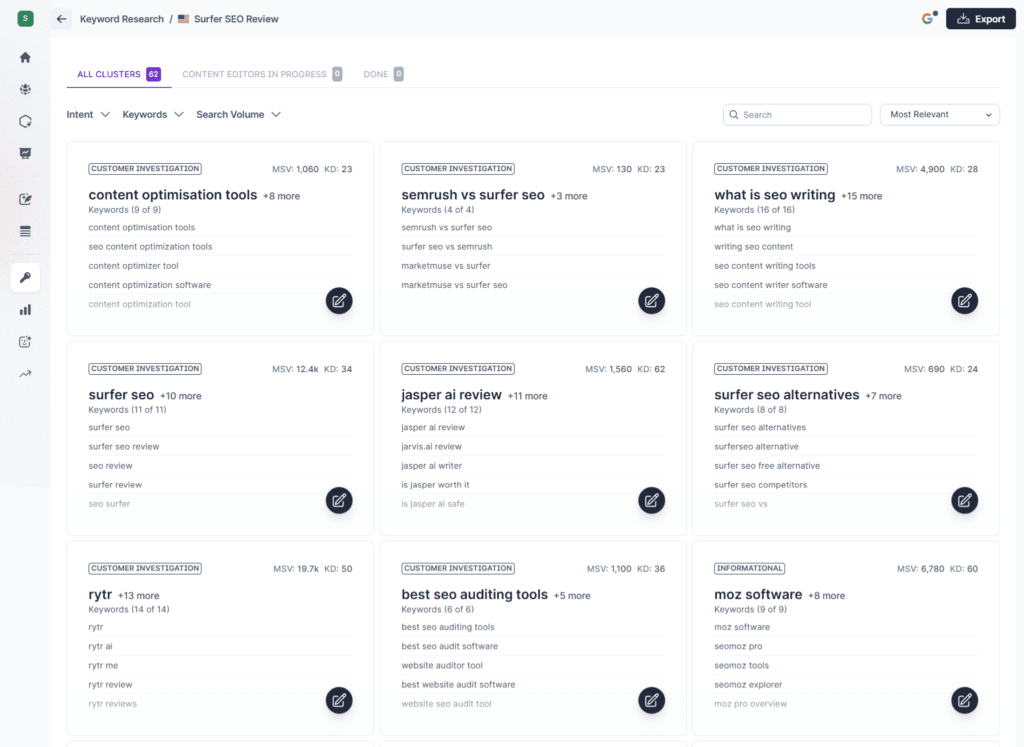Click inside the Search input field
This screenshot has height=747, width=1024.
pyautogui.click(x=797, y=114)
